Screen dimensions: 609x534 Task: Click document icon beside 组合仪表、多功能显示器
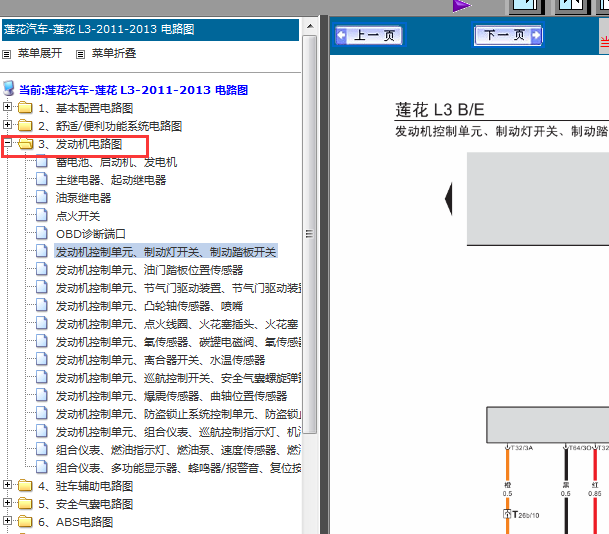(42, 467)
